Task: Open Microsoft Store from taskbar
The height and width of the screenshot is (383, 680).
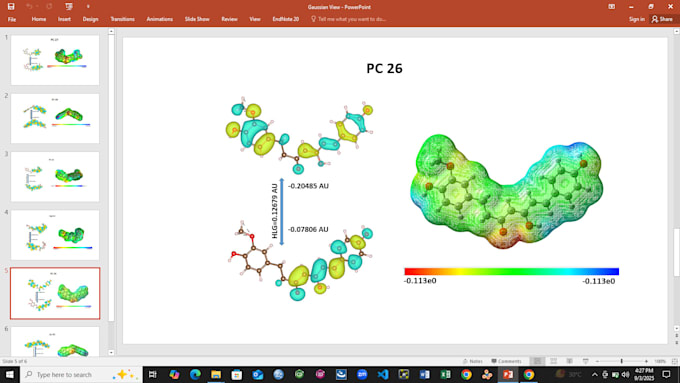Action: pyautogui.click(x=237, y=374)
